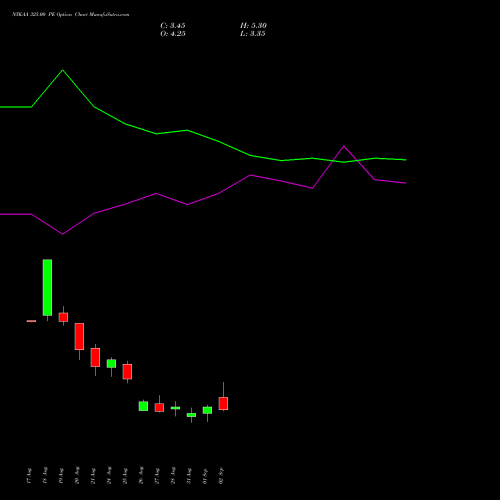Select the green candle for 24 Aug
The width and height of the screenshot is (500, 500).
[x=111, y=364]
